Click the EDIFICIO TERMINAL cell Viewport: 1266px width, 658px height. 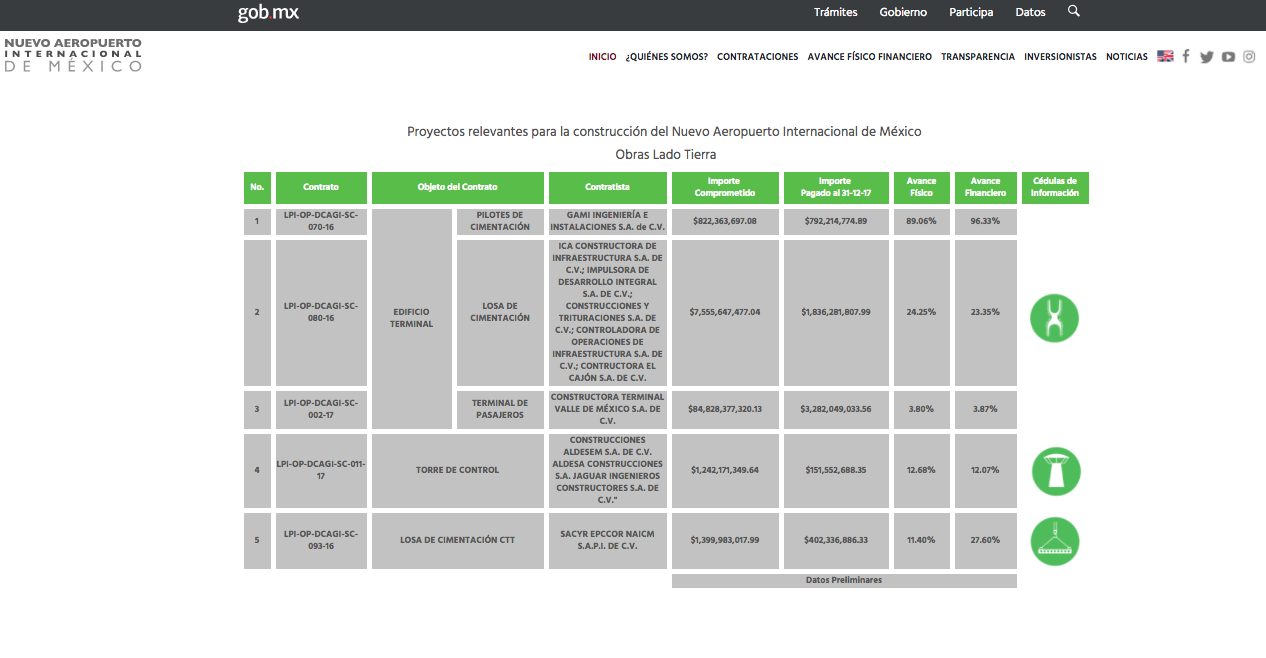(412, 319)
